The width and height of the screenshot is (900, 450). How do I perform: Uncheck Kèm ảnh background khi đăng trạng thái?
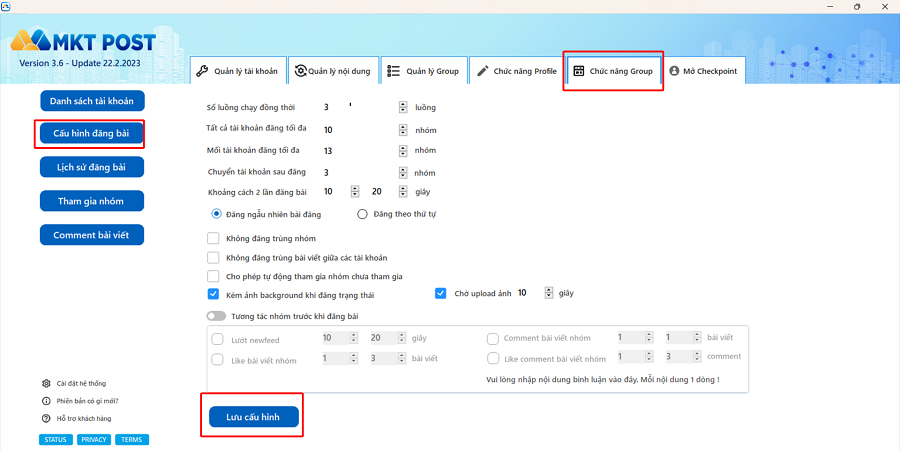pos(213,294)
